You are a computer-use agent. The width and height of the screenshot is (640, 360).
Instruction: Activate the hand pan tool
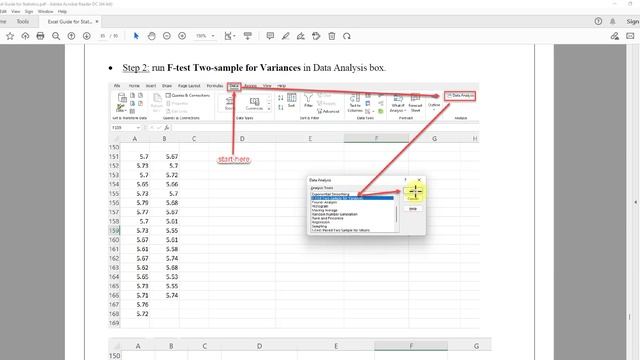tap(151, 36)
